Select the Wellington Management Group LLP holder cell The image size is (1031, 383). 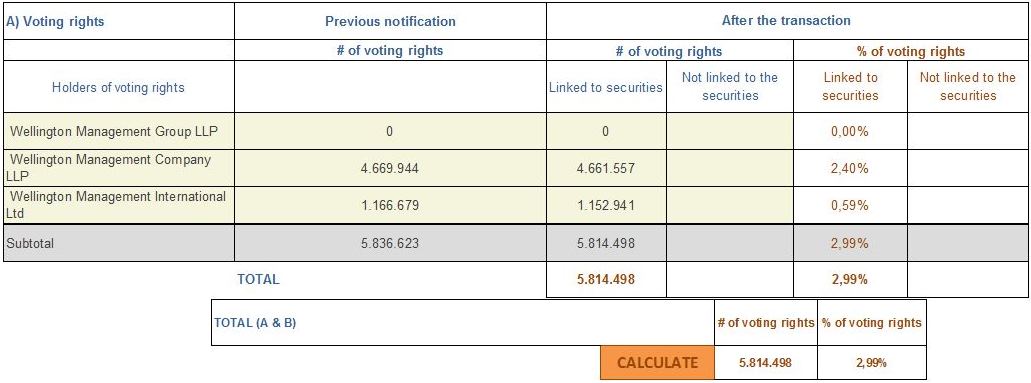click(x=119, y=131)
